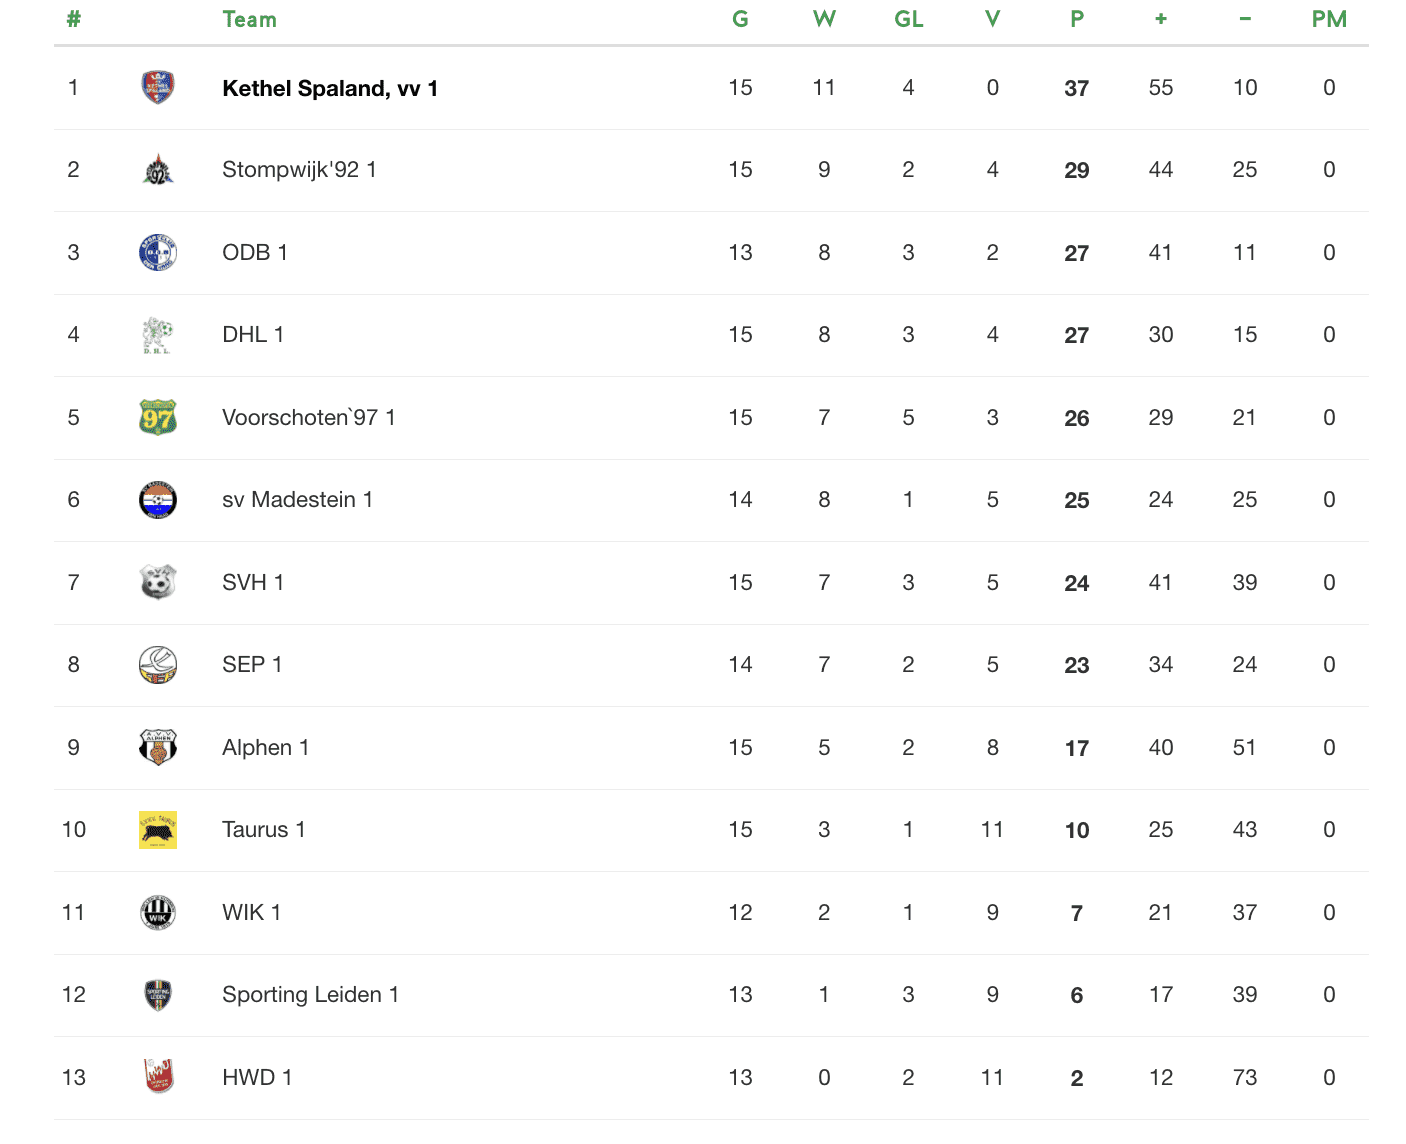This screenshot has height=1144, width=1406.
Task: Open the SVH 1 team logo
Action: 158,582
